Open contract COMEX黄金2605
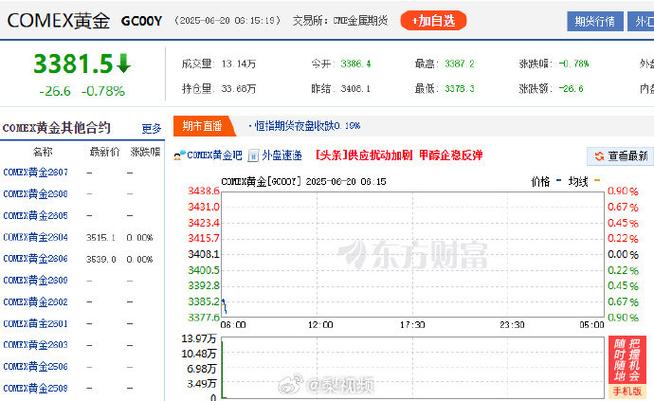The height and width of the screenshot is (401, 654). click(x=35, y=216)
